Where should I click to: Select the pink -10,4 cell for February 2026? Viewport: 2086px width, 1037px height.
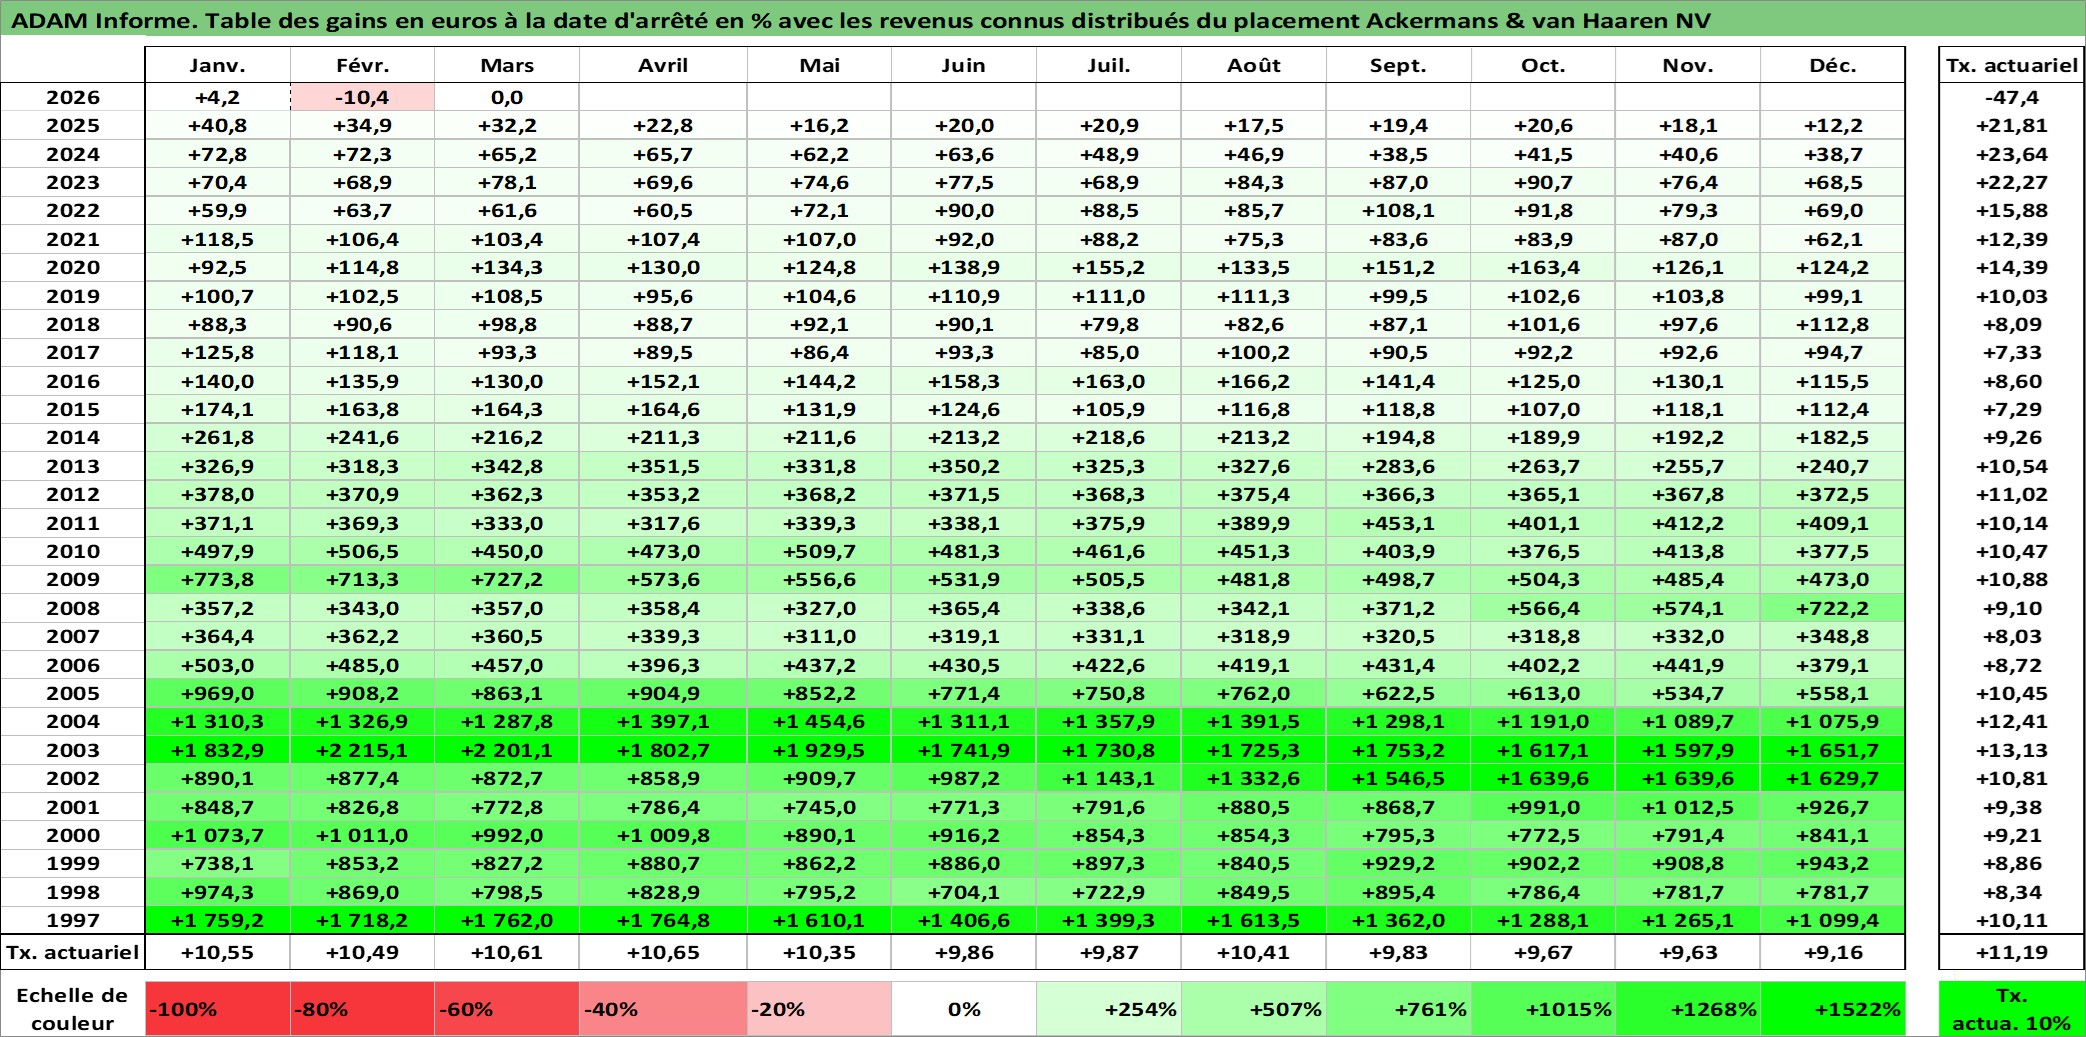362,97
